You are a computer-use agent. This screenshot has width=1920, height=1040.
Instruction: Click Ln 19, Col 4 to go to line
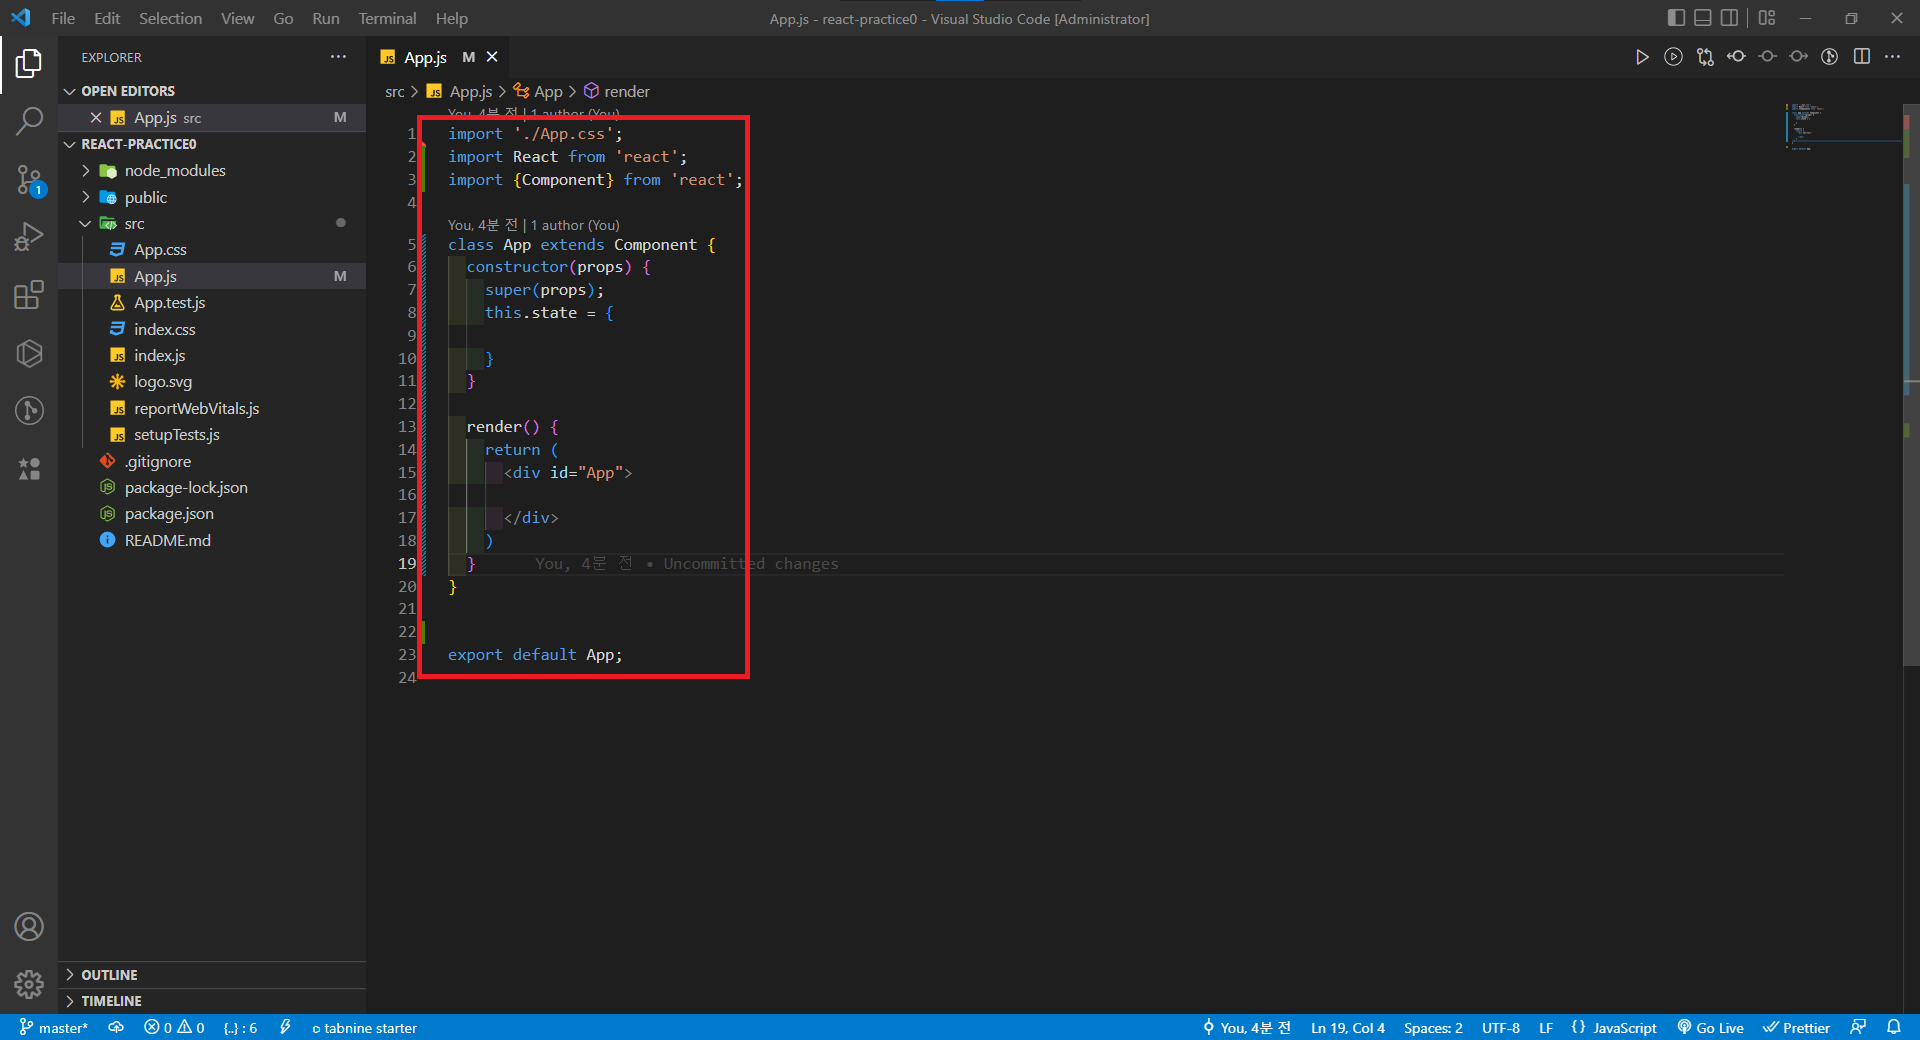[1348, 1028]
